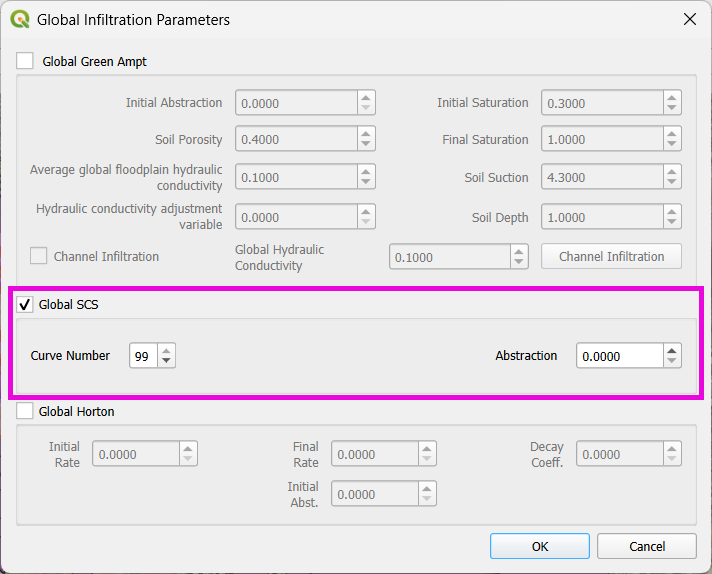
Task: Click the Horton Decay Coeff. field
Action: (x=618, y=454)
